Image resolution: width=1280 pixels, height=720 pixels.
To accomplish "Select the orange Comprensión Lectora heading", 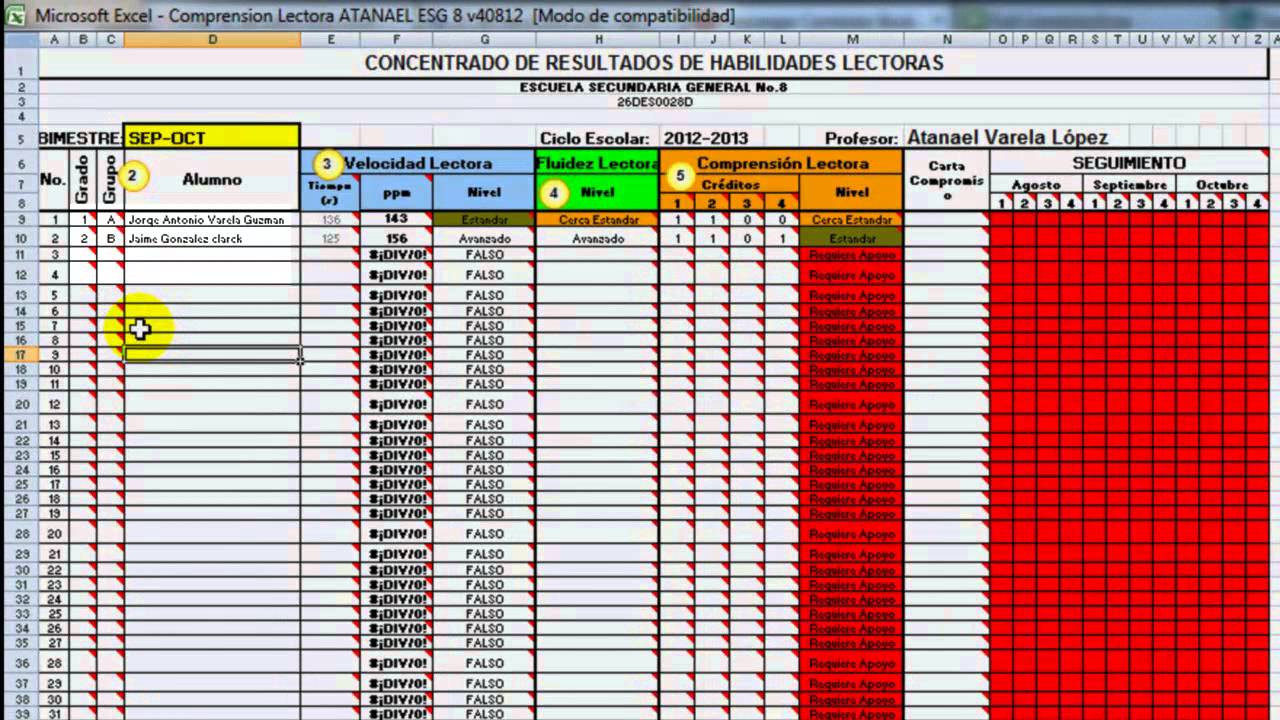I will click(x=782, y=163).
